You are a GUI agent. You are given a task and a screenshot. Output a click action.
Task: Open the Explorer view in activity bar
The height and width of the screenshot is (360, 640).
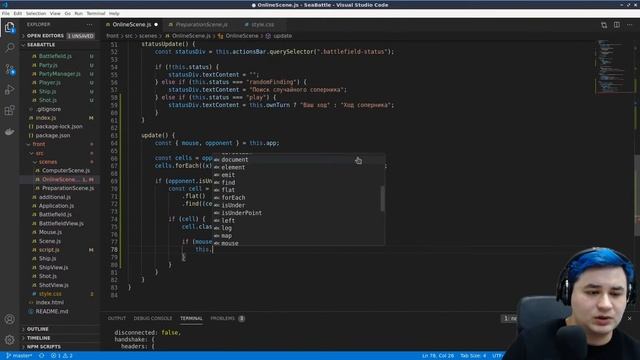(x=9, y=28)
